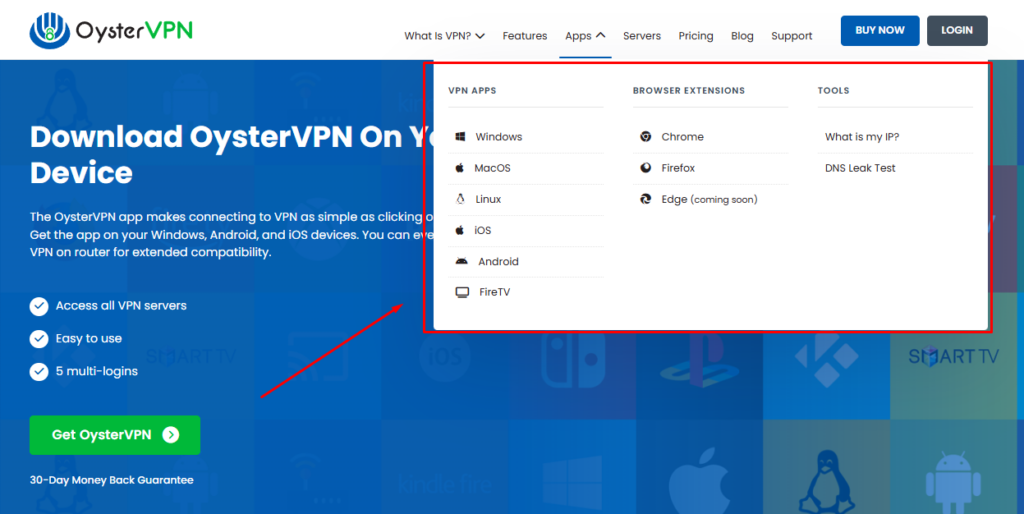Click the BUY NOW button
The width and height of the screenshot is (1024, 514).
point(880,31)
